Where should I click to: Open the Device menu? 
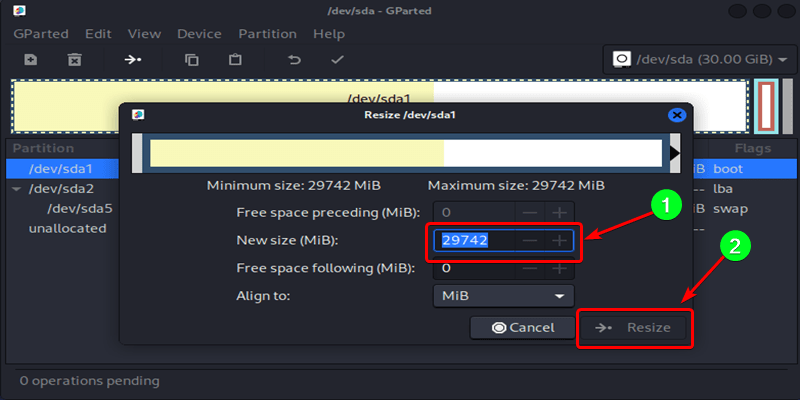199,34
